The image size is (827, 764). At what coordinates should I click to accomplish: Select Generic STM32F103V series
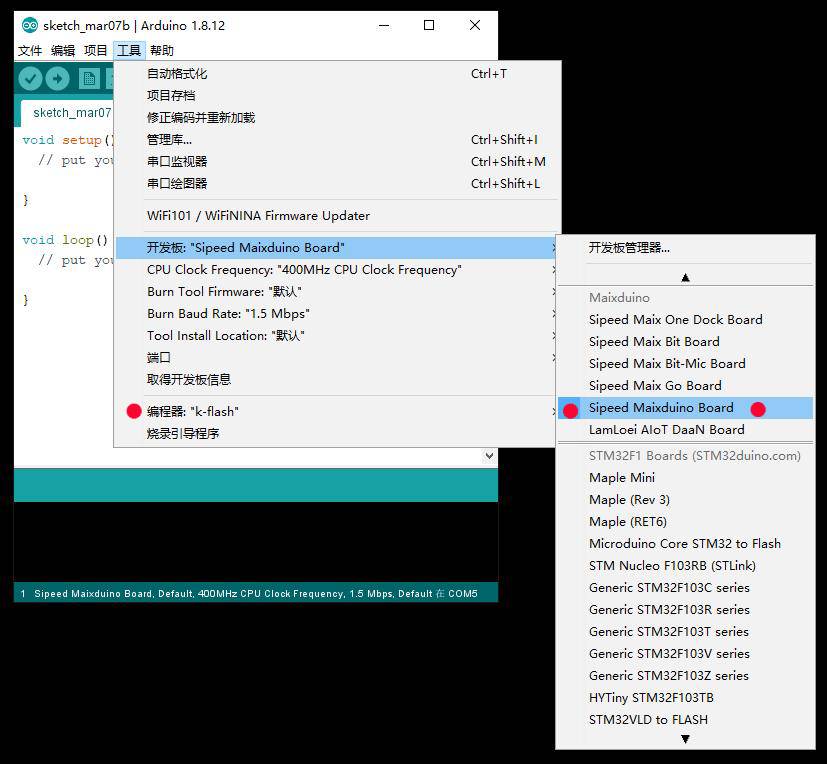coord(685,654)
